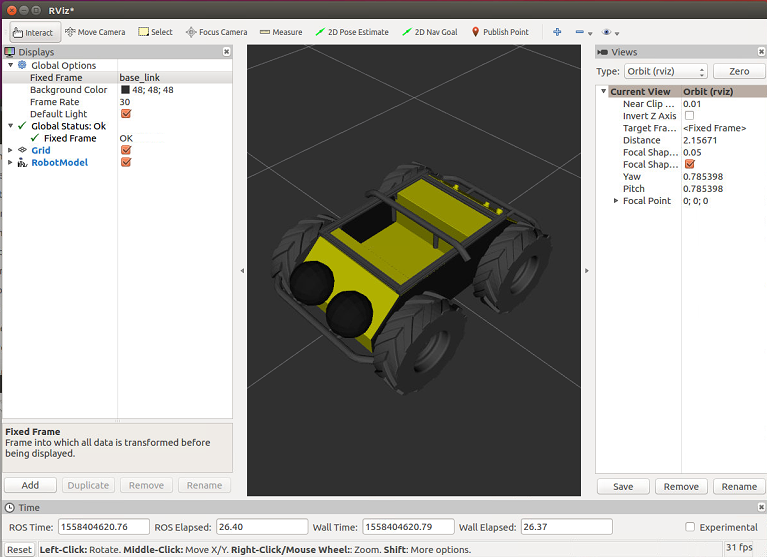Select the Move Camera tool
The width and height of the screenshot is (767, 557).
95,32
